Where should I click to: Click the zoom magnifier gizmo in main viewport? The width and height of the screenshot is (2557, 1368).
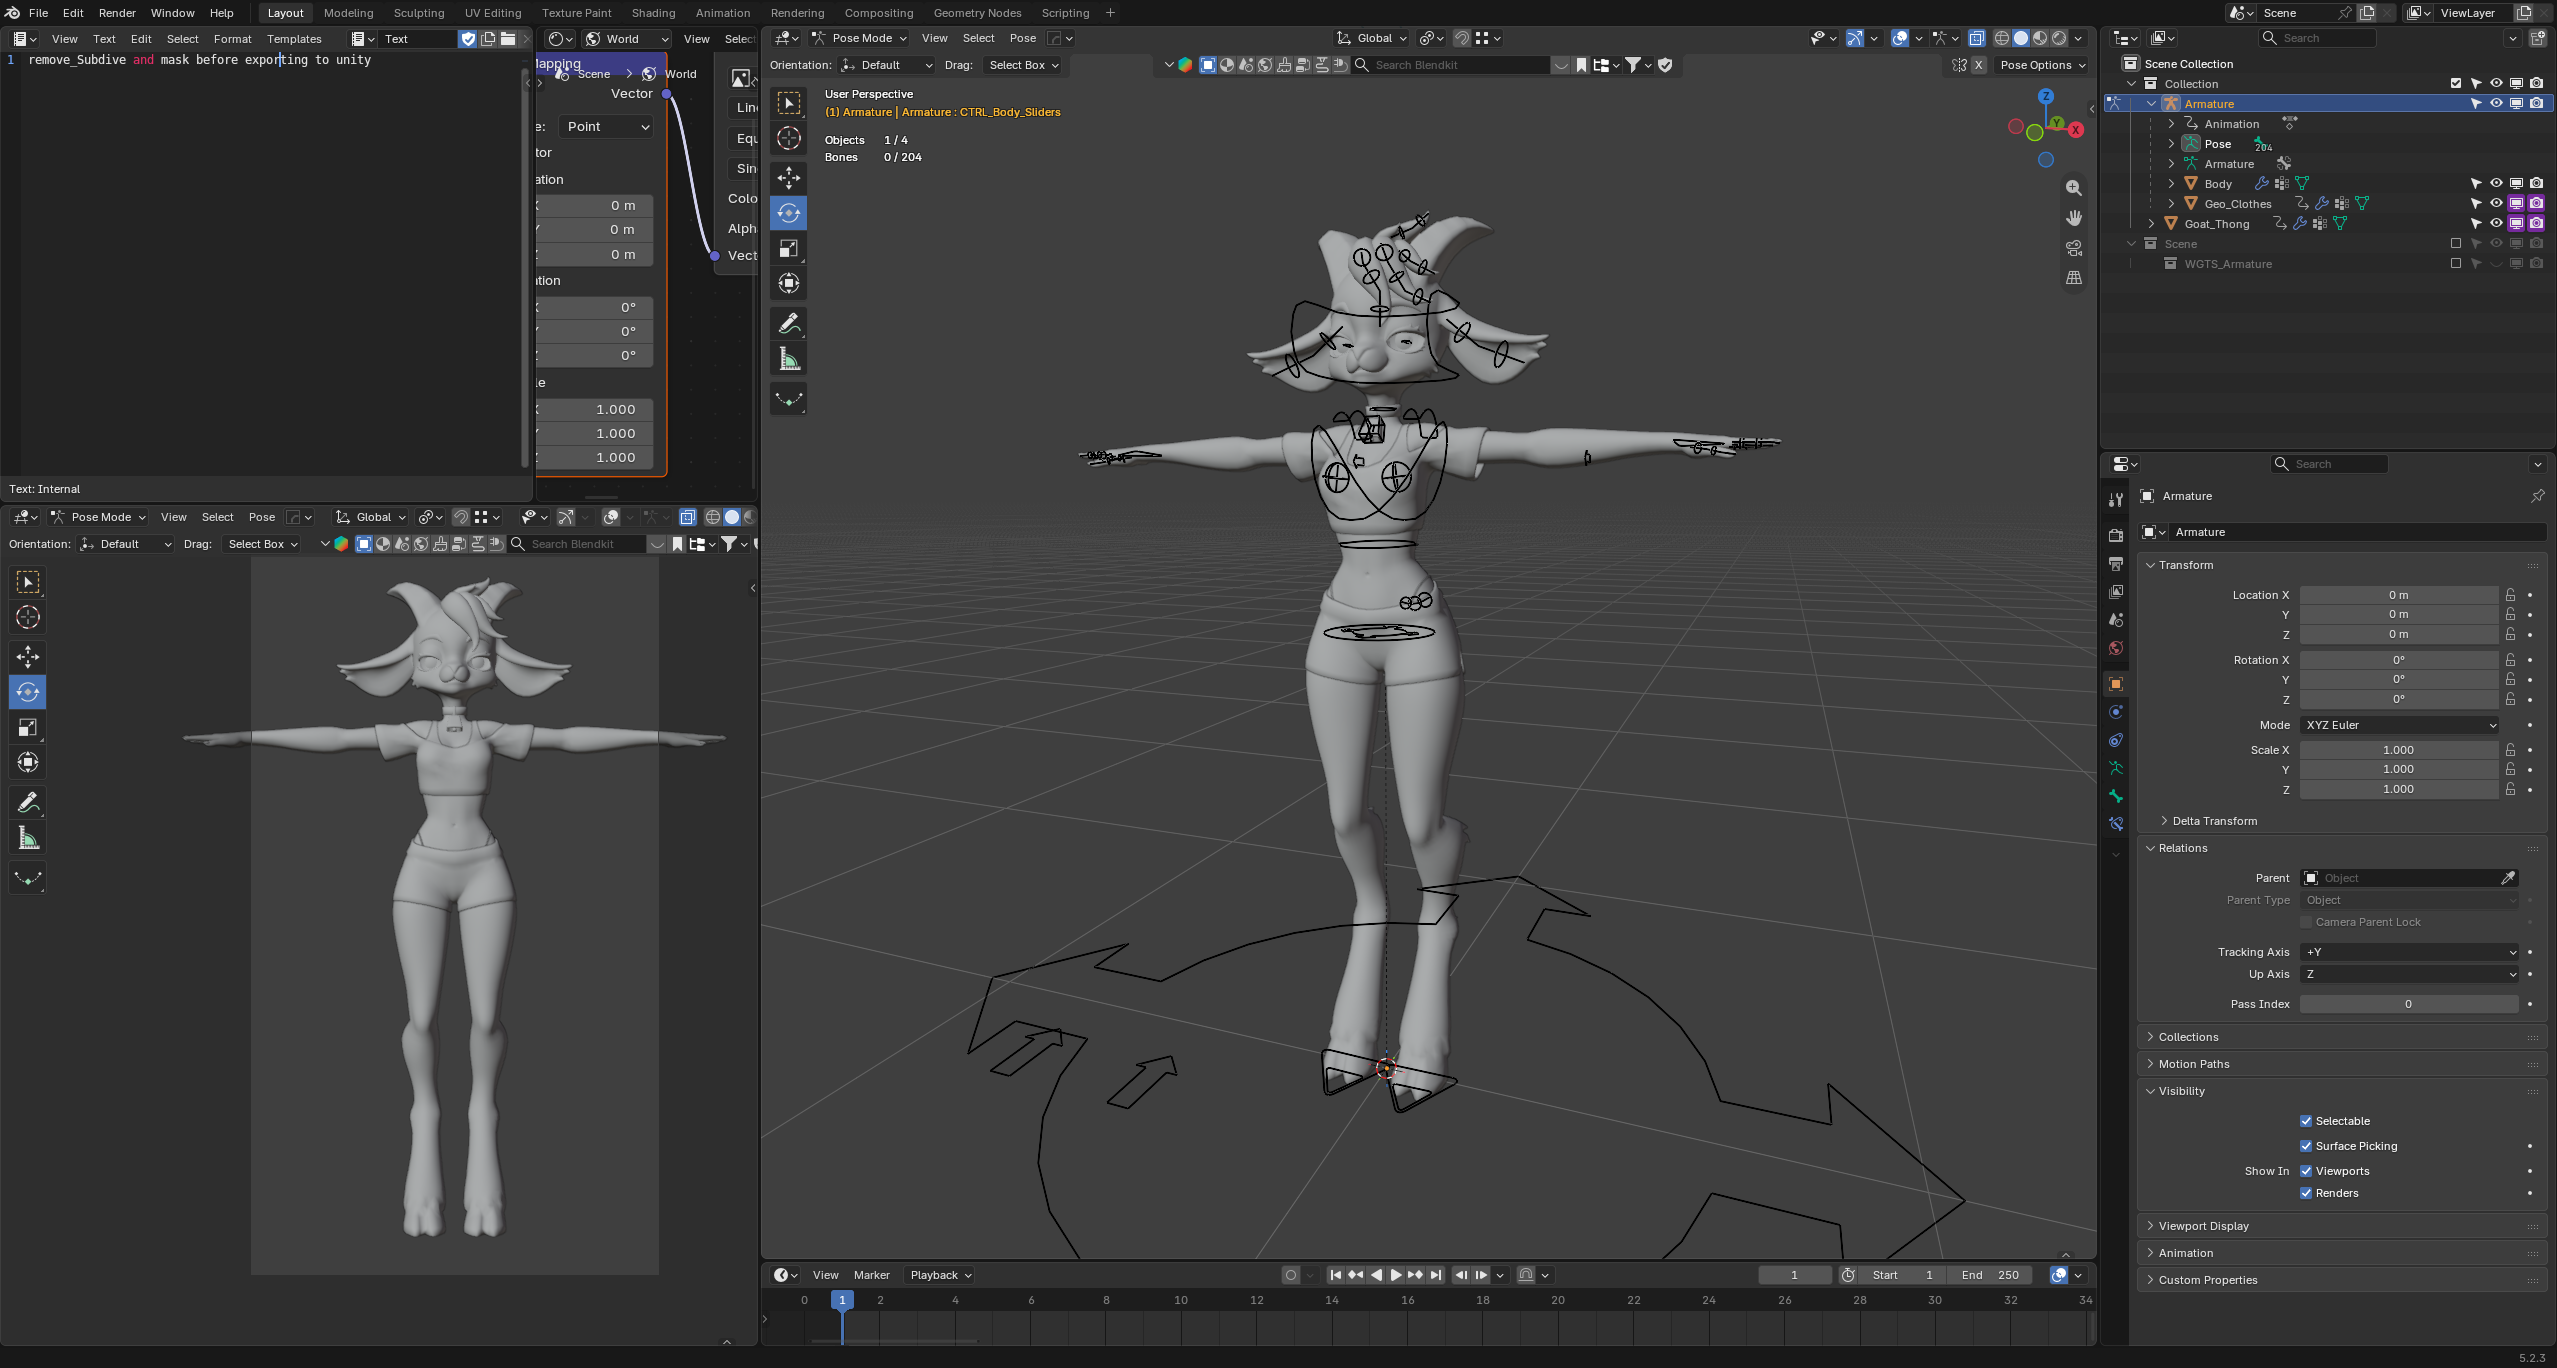[2074, 188]
